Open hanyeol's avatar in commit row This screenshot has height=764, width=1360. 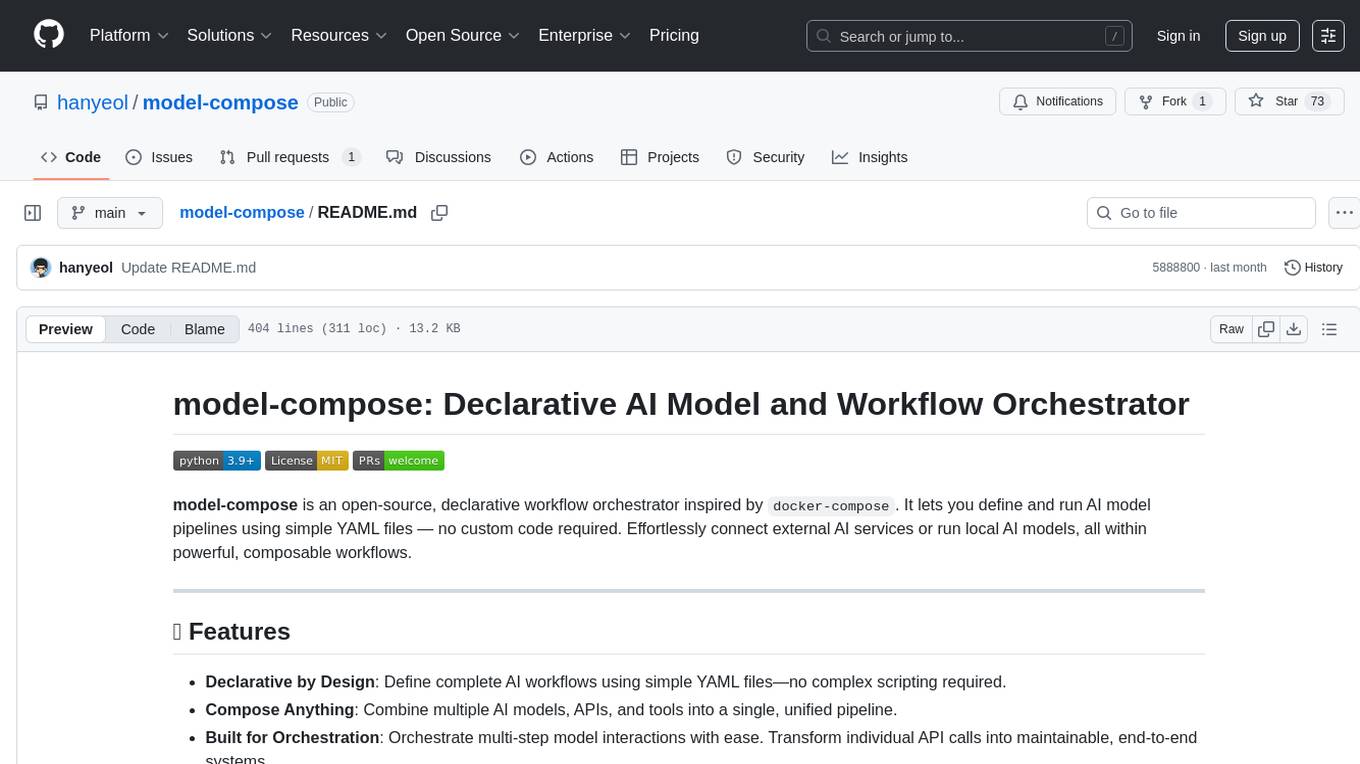41,267
